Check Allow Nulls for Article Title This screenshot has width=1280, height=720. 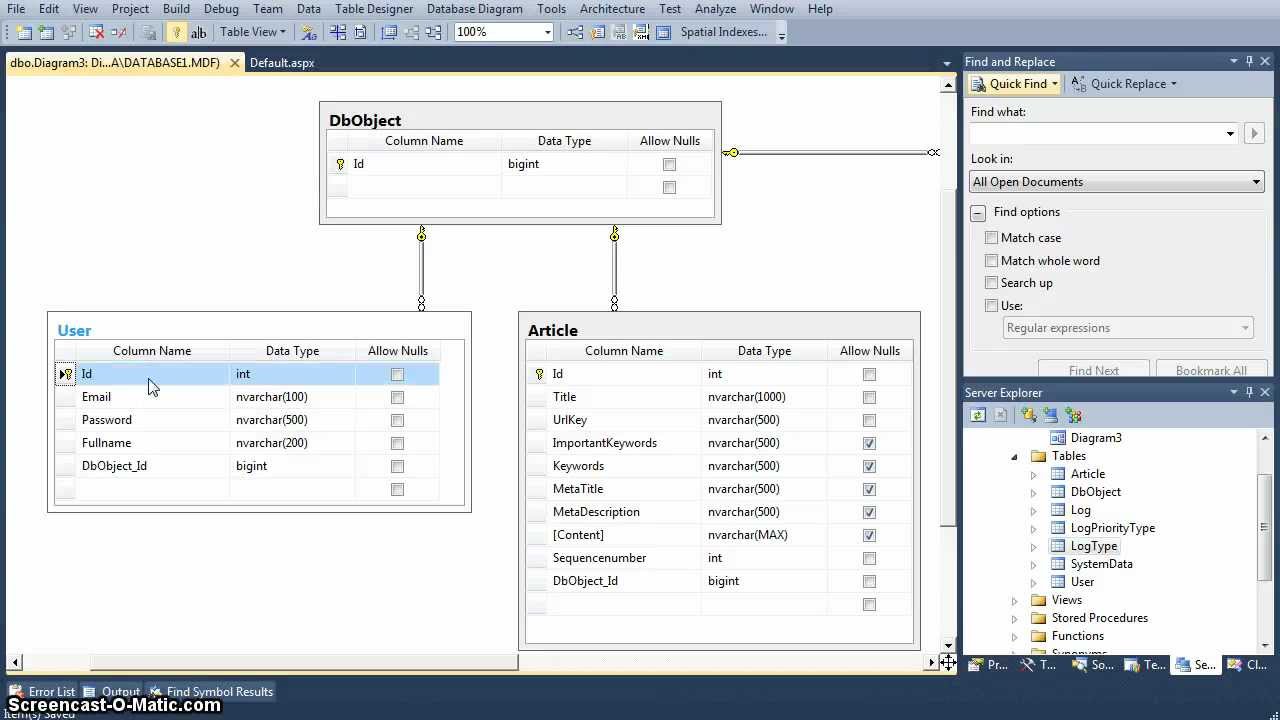click(x=869, y=397)
